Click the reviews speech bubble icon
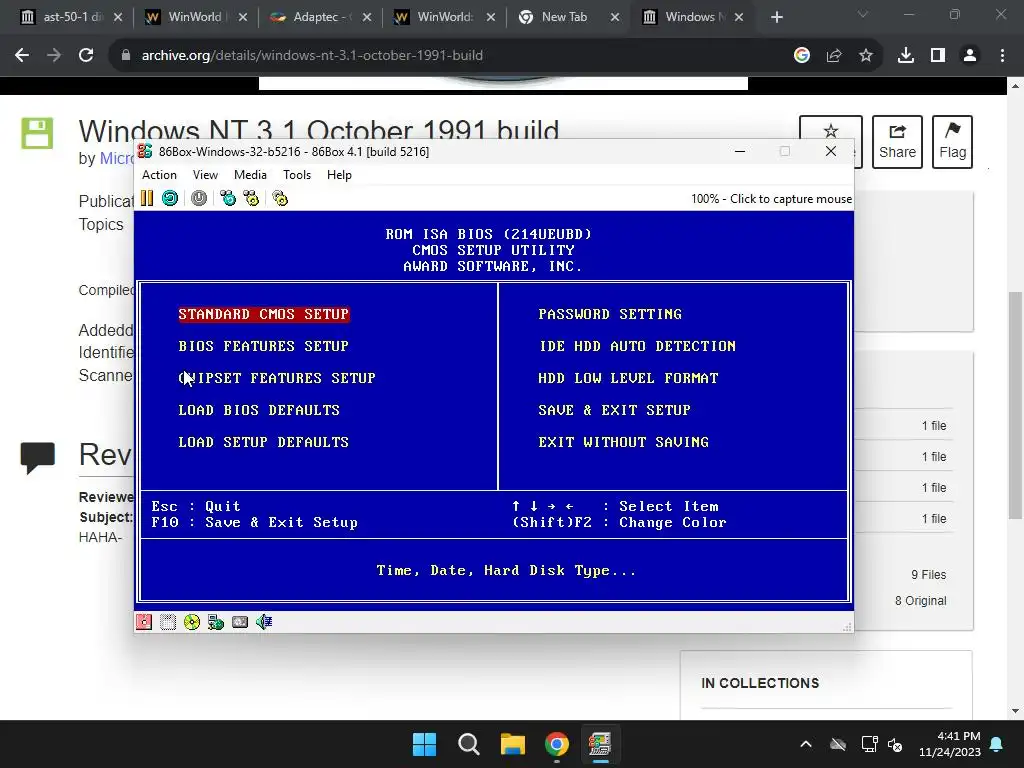The width and height of the screenshot is (1024, 768). pyautogui.click(x=37, y=458)
